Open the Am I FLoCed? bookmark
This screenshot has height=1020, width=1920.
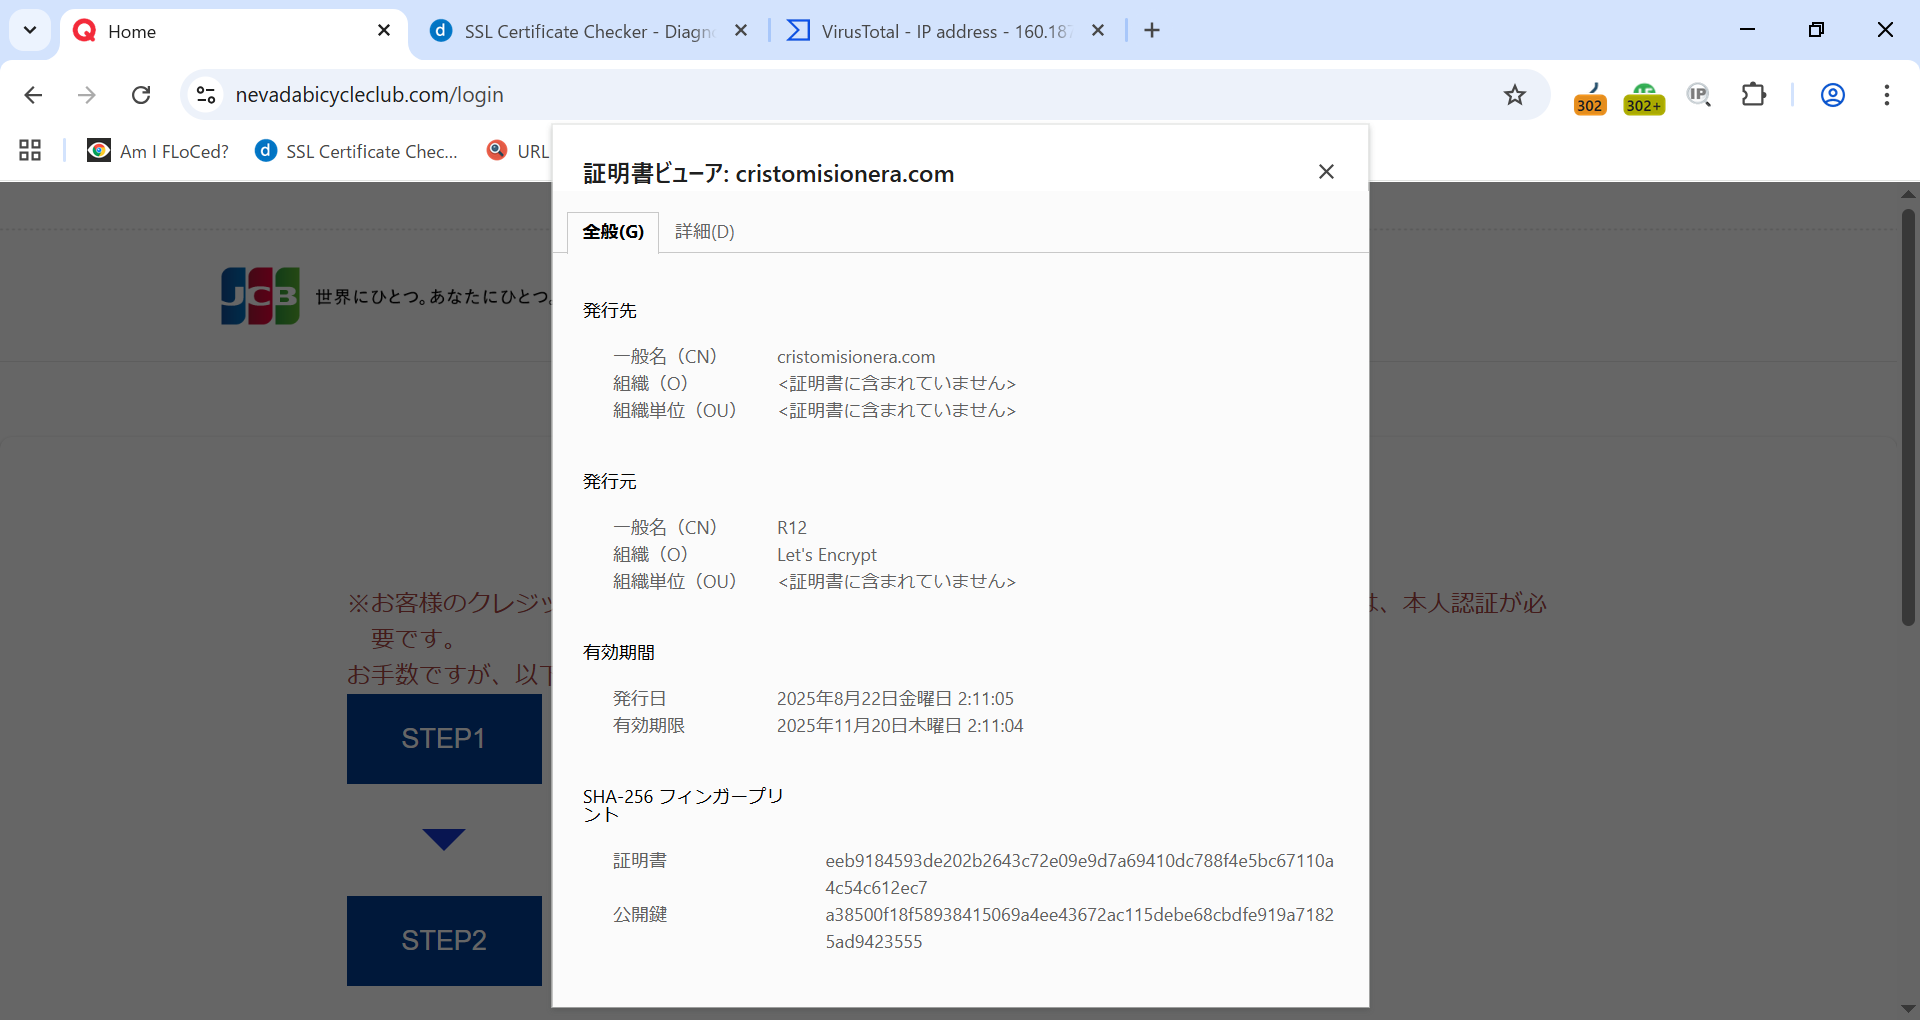[157, 150]
